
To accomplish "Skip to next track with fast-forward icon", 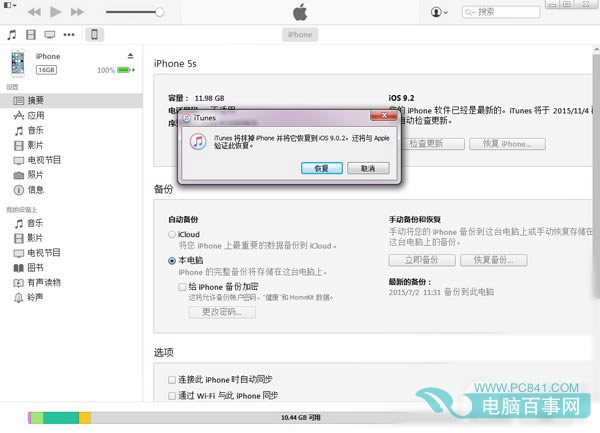I will (x=77, y=12).
